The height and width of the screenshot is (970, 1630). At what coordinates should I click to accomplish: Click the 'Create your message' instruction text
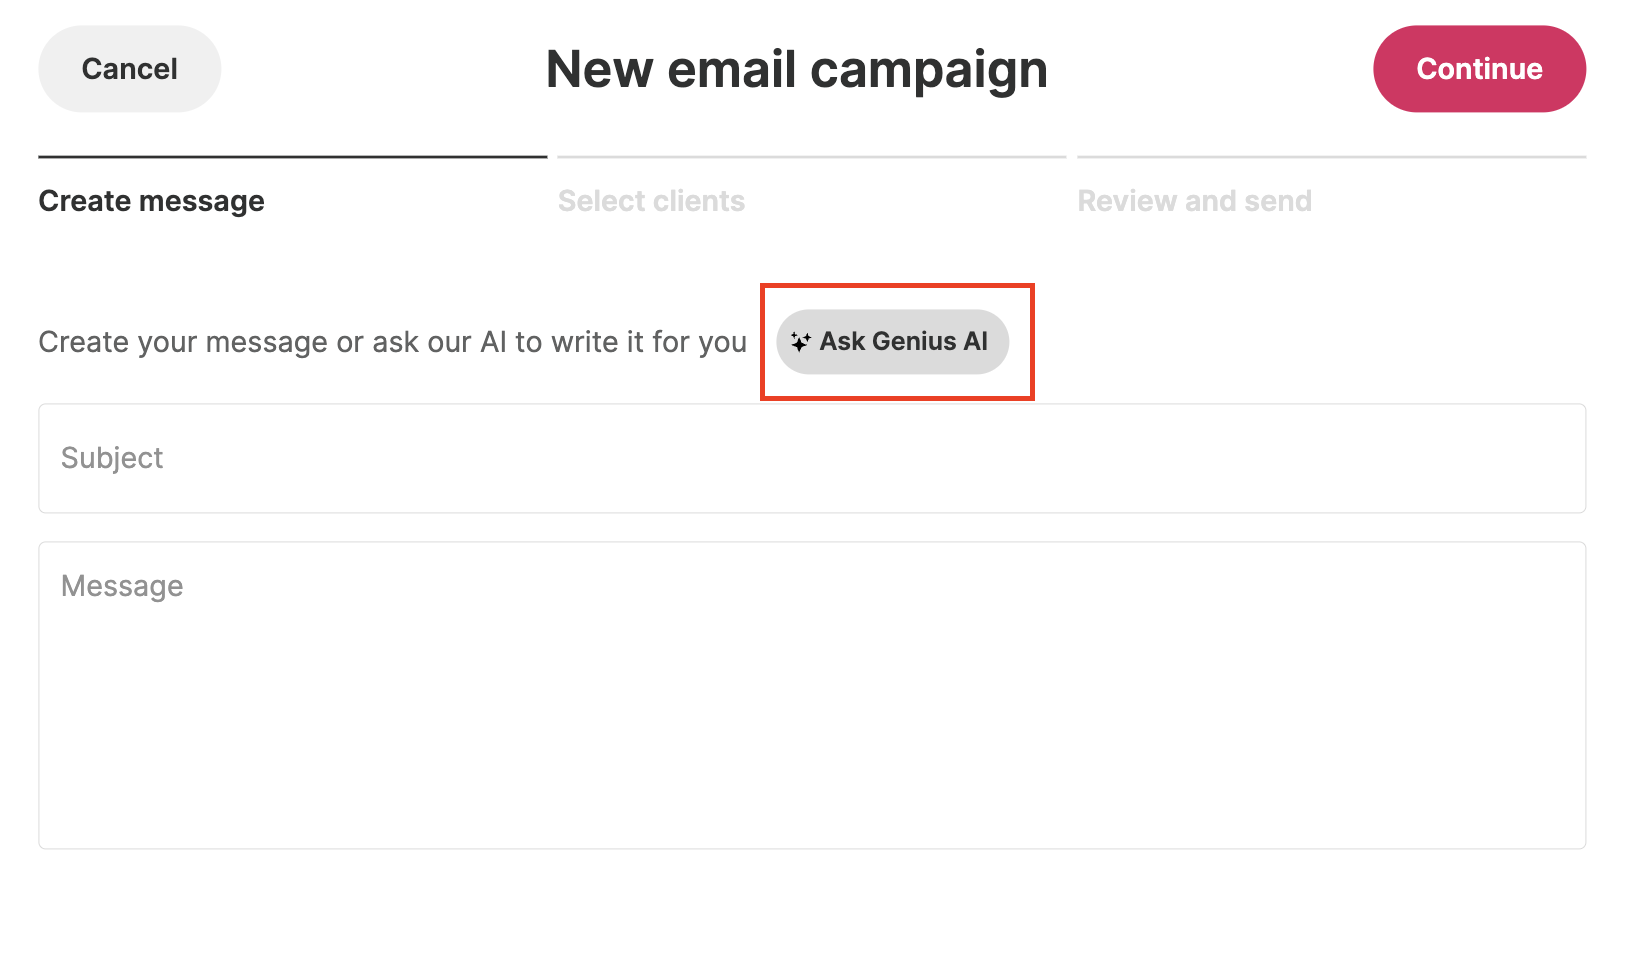[392, 342]
